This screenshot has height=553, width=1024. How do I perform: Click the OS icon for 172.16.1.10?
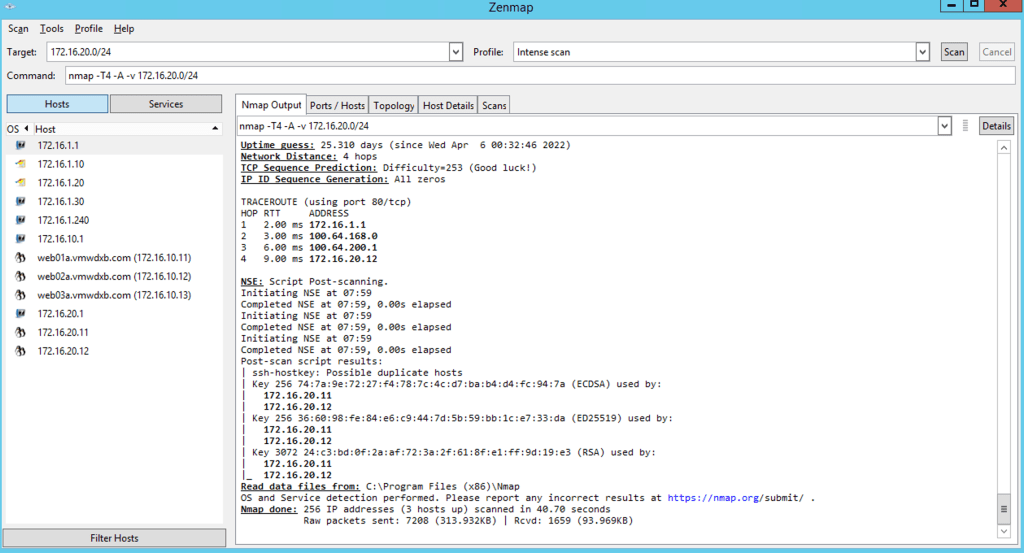[x=19, y=164]
